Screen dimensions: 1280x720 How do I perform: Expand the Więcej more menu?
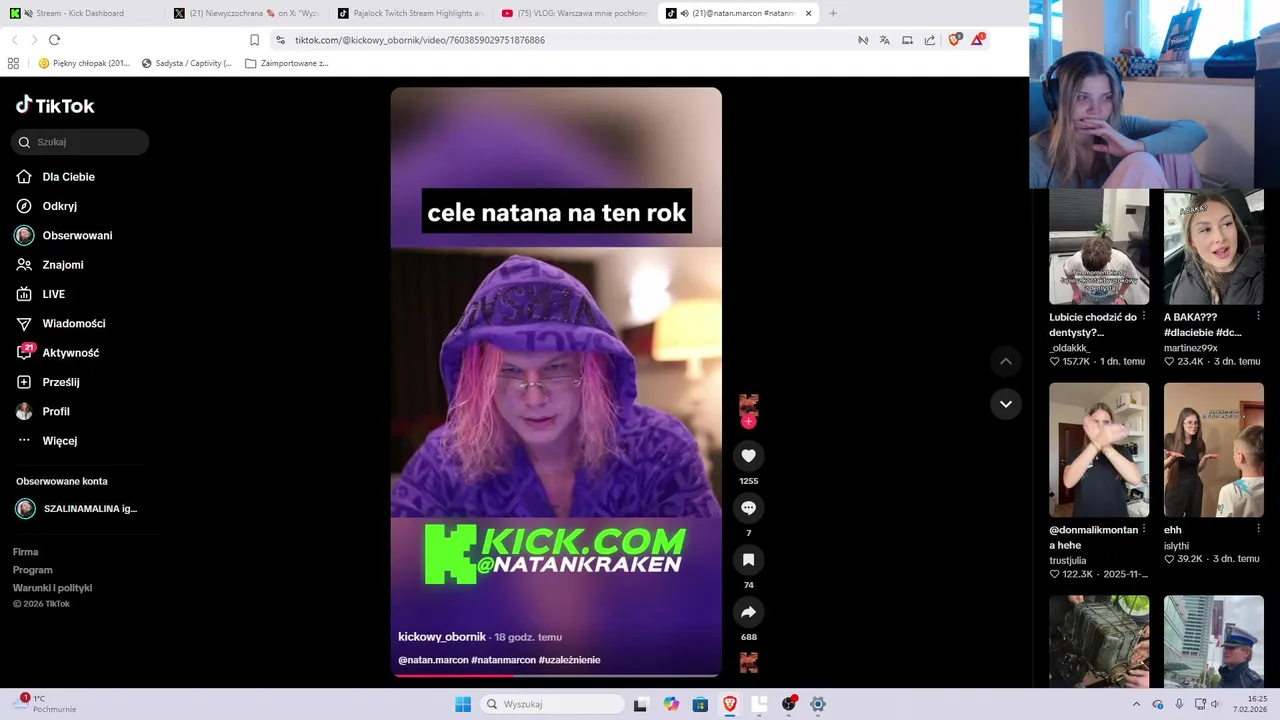(59, 441)
